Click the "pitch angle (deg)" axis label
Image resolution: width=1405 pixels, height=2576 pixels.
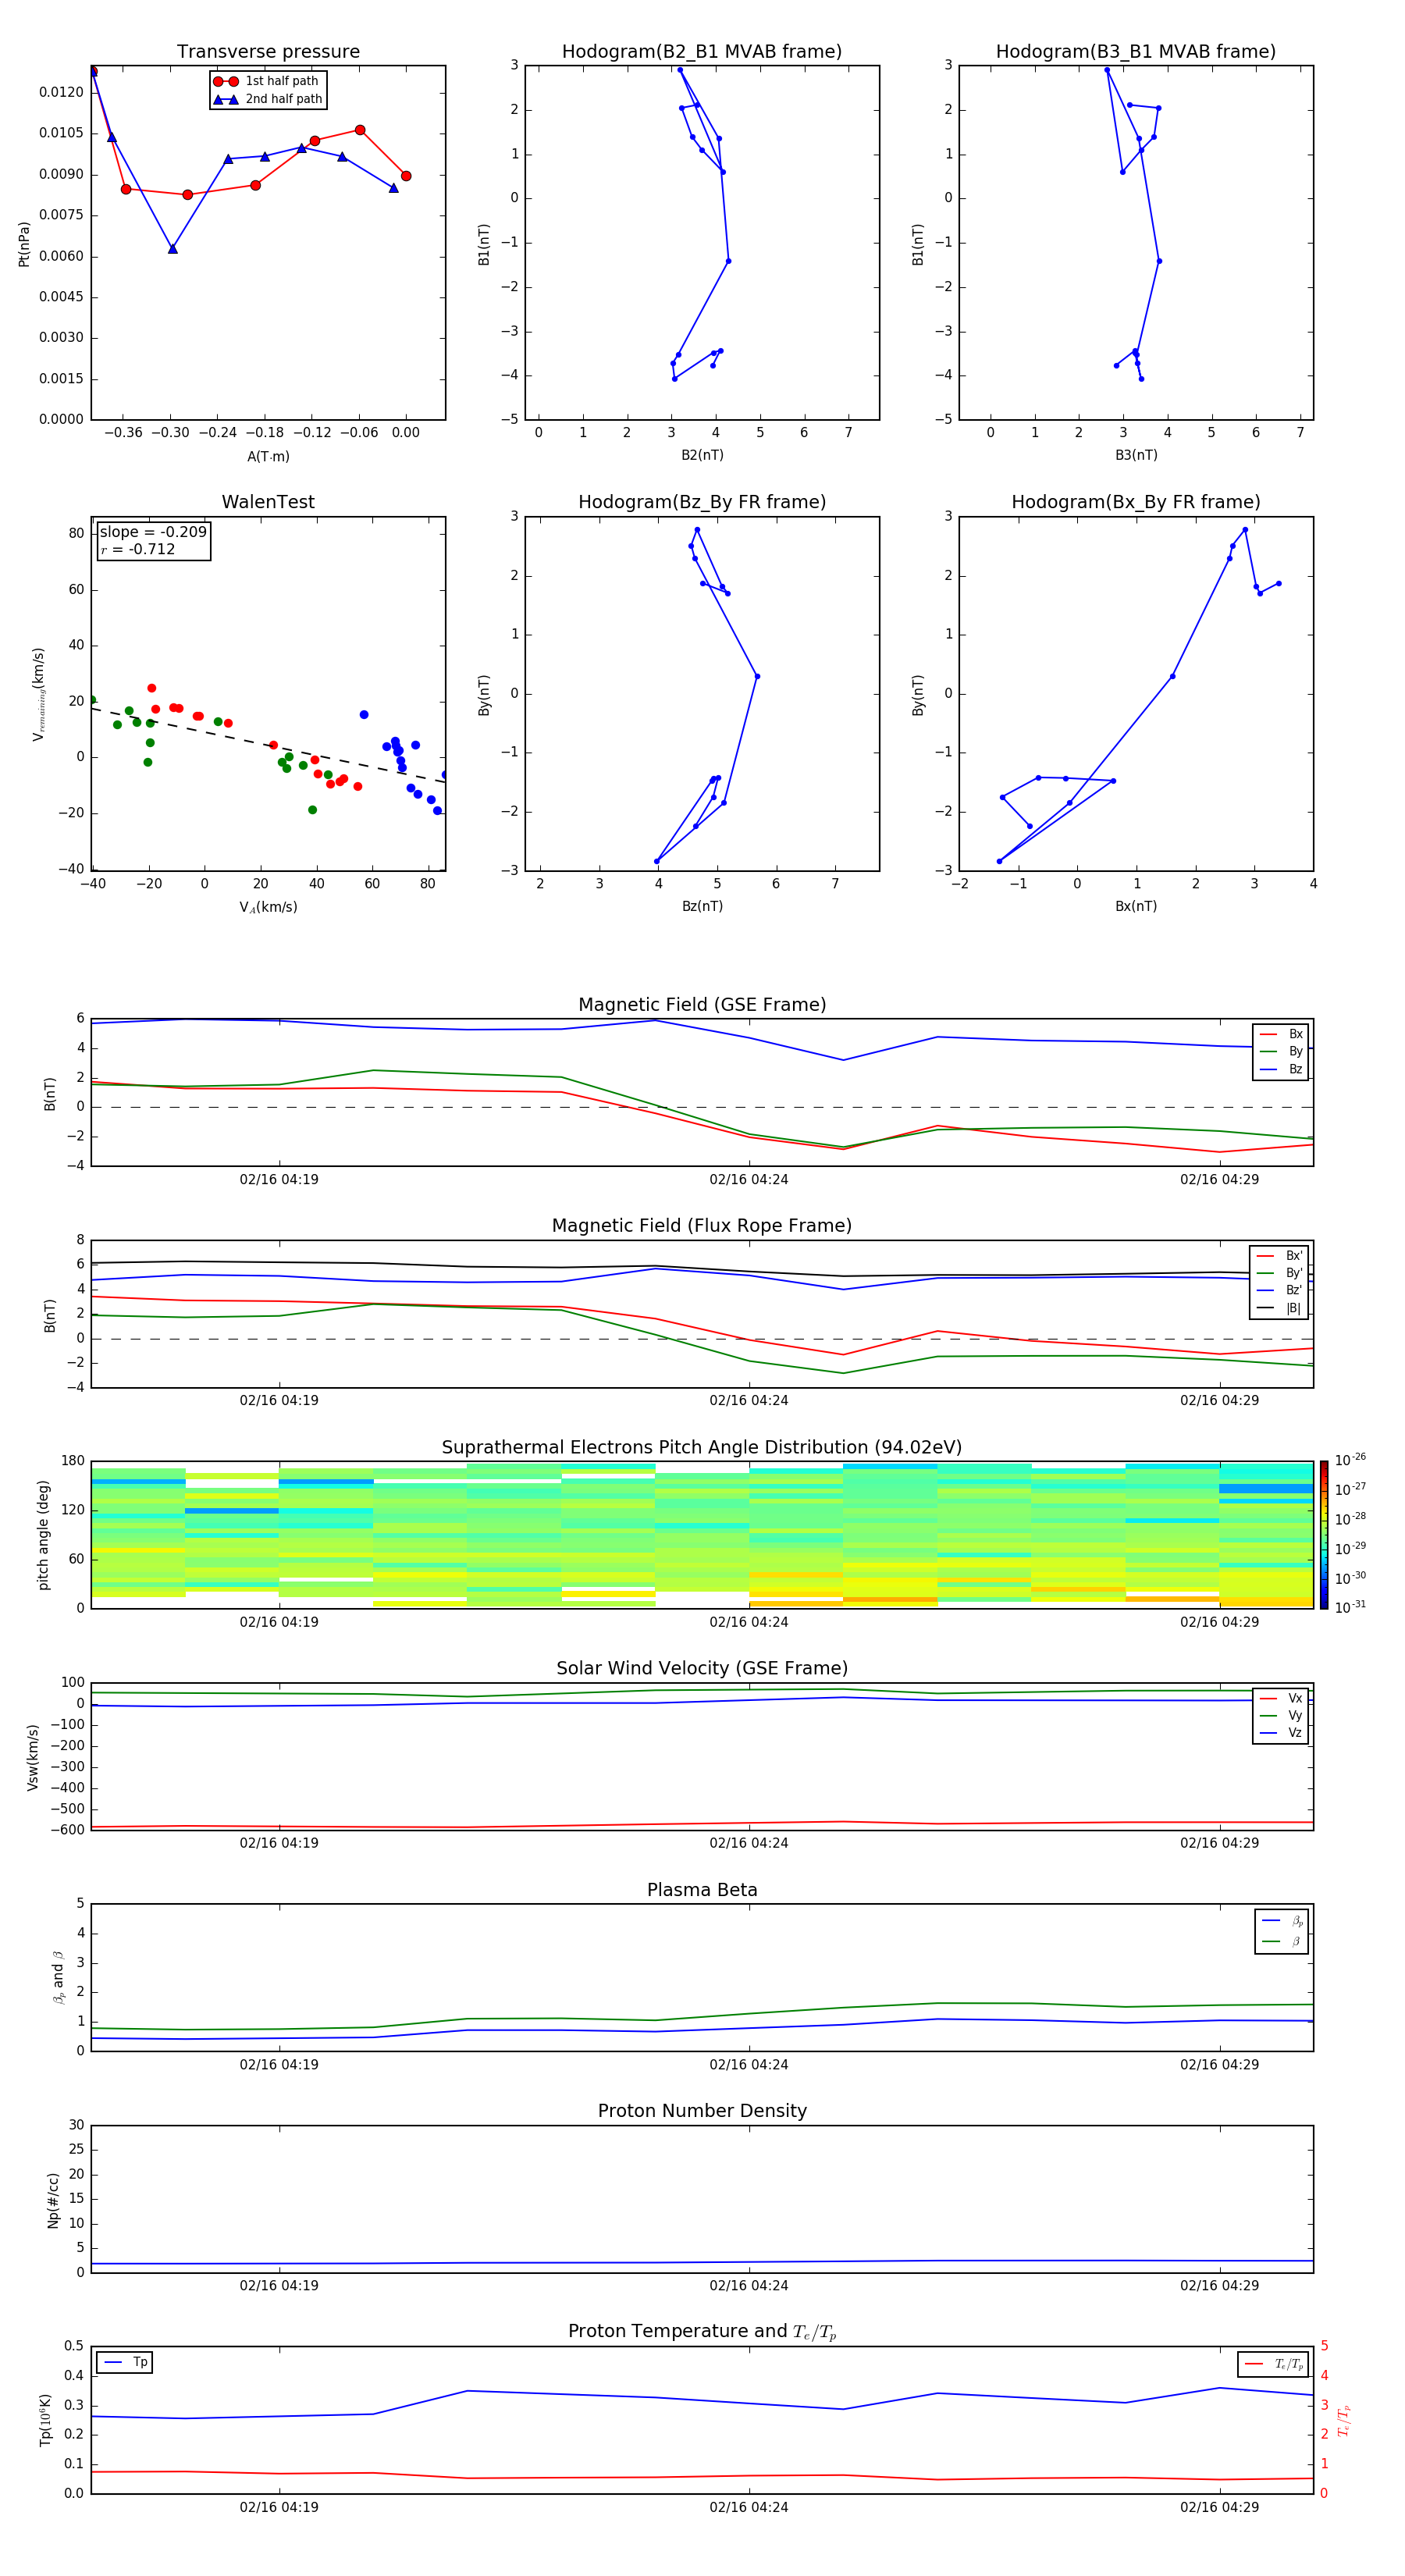43,1535
